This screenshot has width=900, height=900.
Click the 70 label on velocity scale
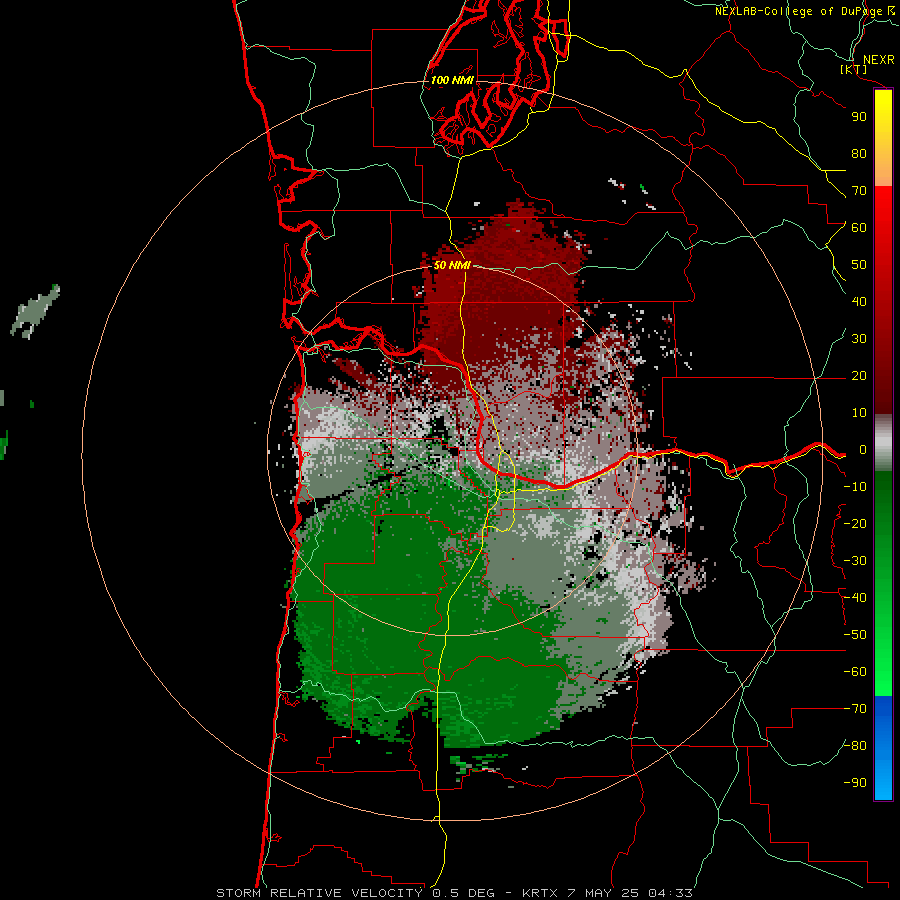pyautogui.click(x=859, y=191)
